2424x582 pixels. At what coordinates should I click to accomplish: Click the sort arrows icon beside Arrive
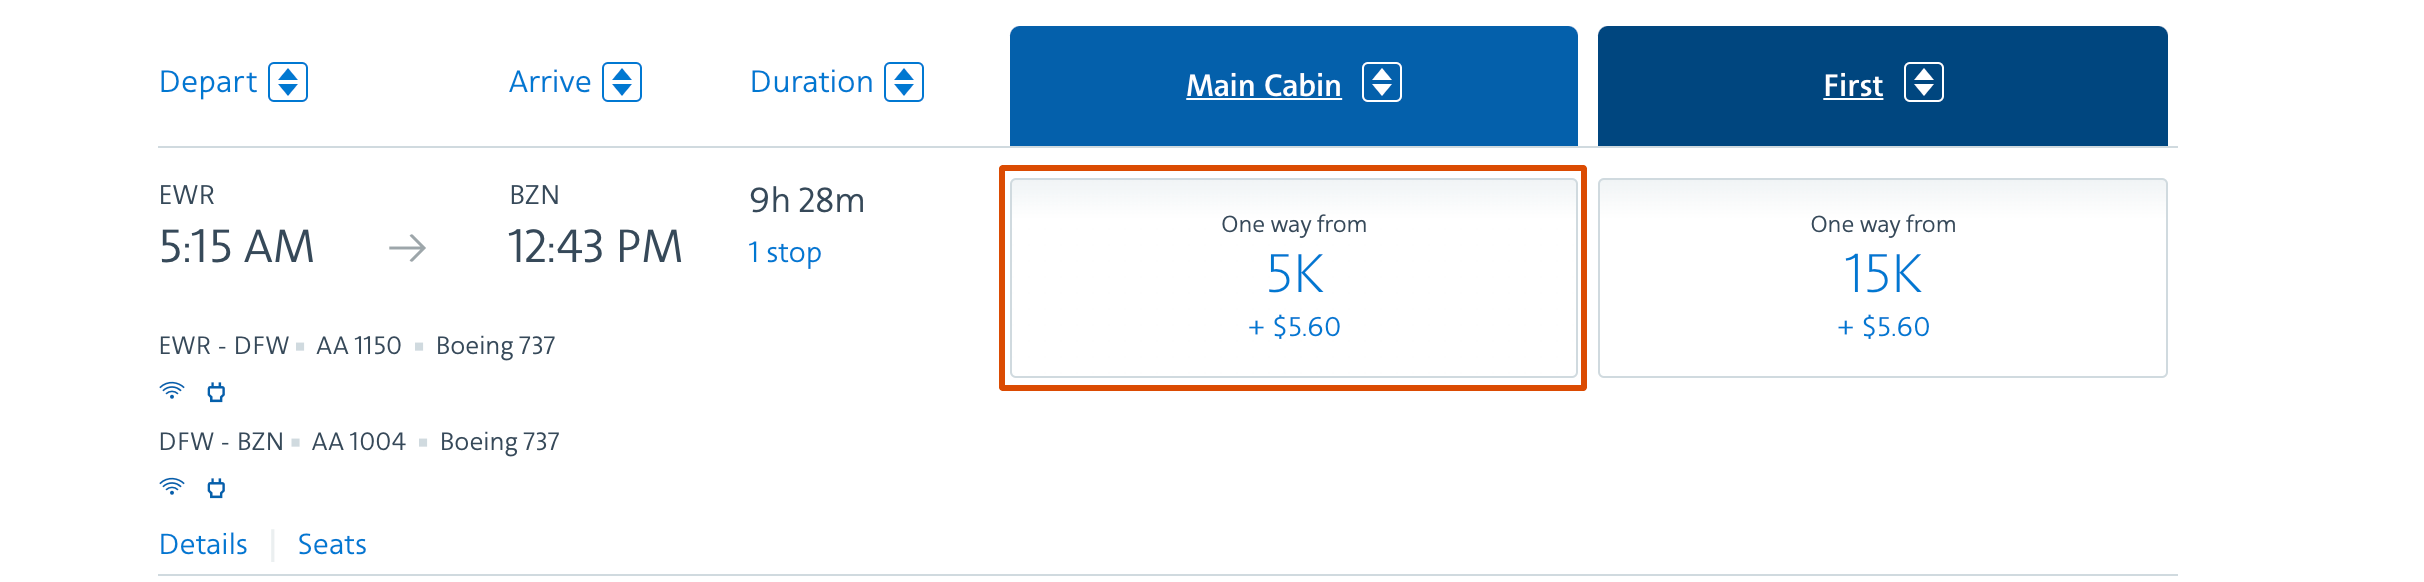(x=622, y=82)
